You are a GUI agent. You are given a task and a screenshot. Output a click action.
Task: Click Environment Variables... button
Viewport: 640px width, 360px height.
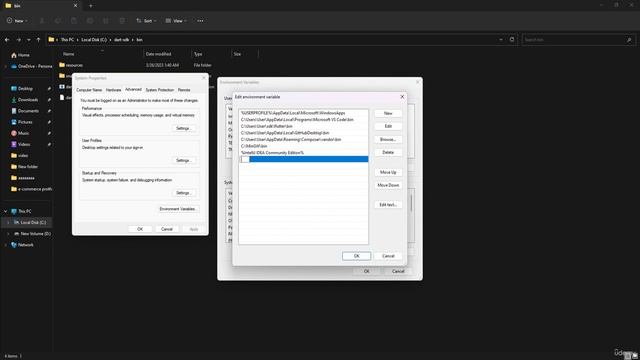point(178,209)
